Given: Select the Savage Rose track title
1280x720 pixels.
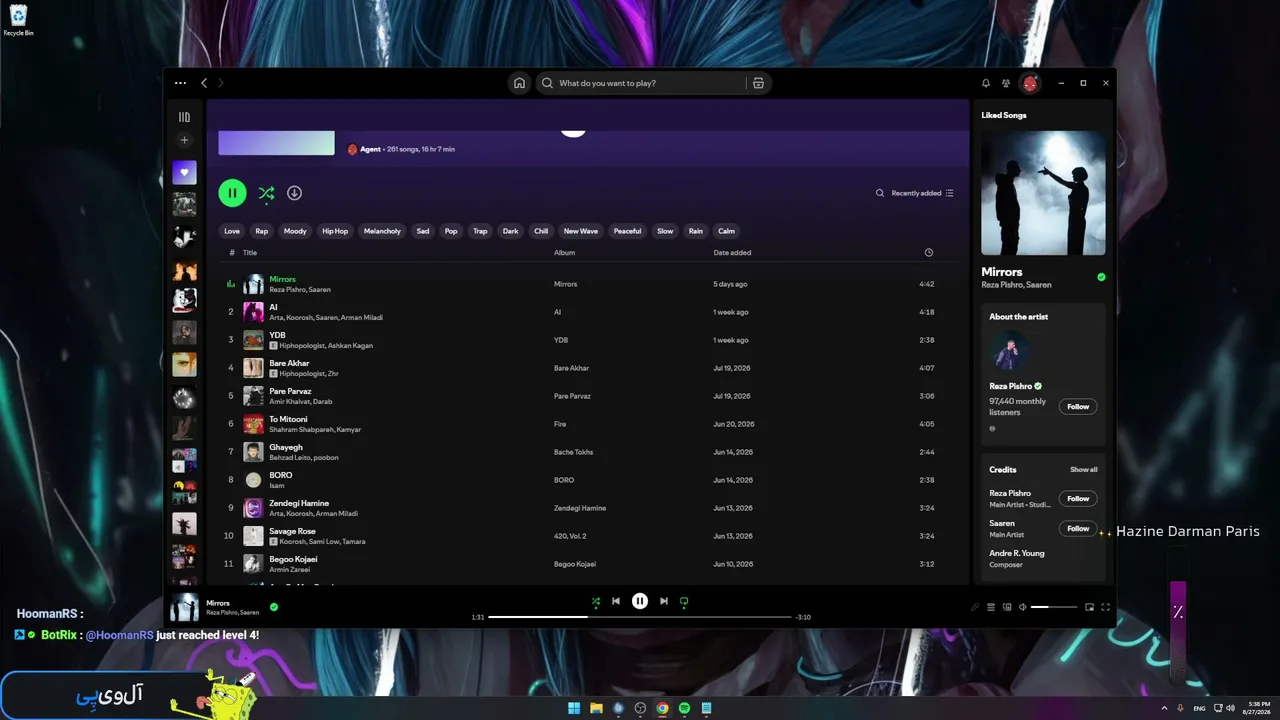Looking at the screenshot, I should point(292,531).
